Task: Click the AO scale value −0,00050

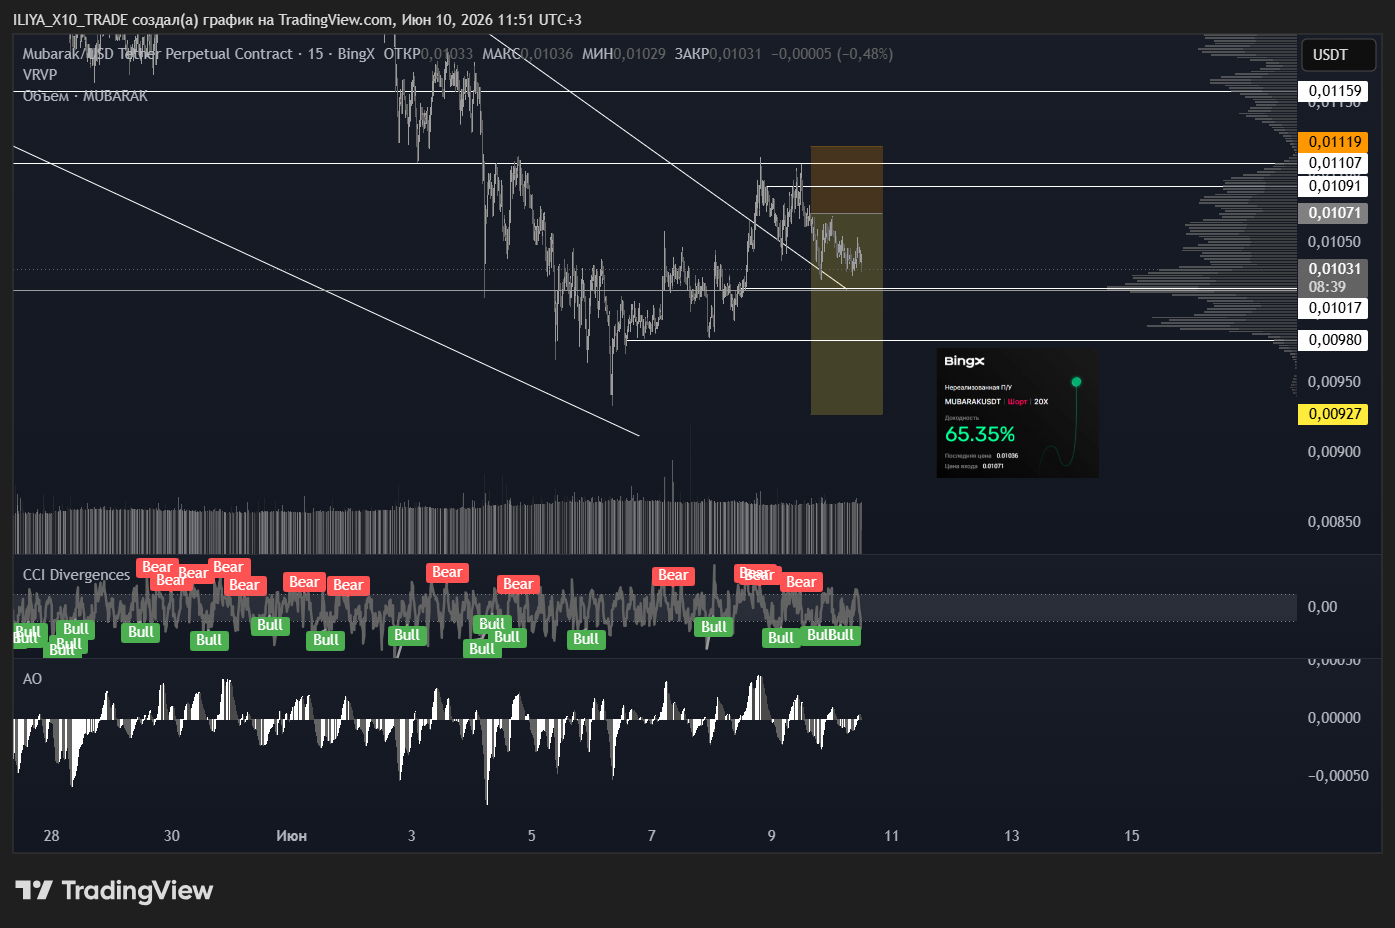Action: 1338,776
